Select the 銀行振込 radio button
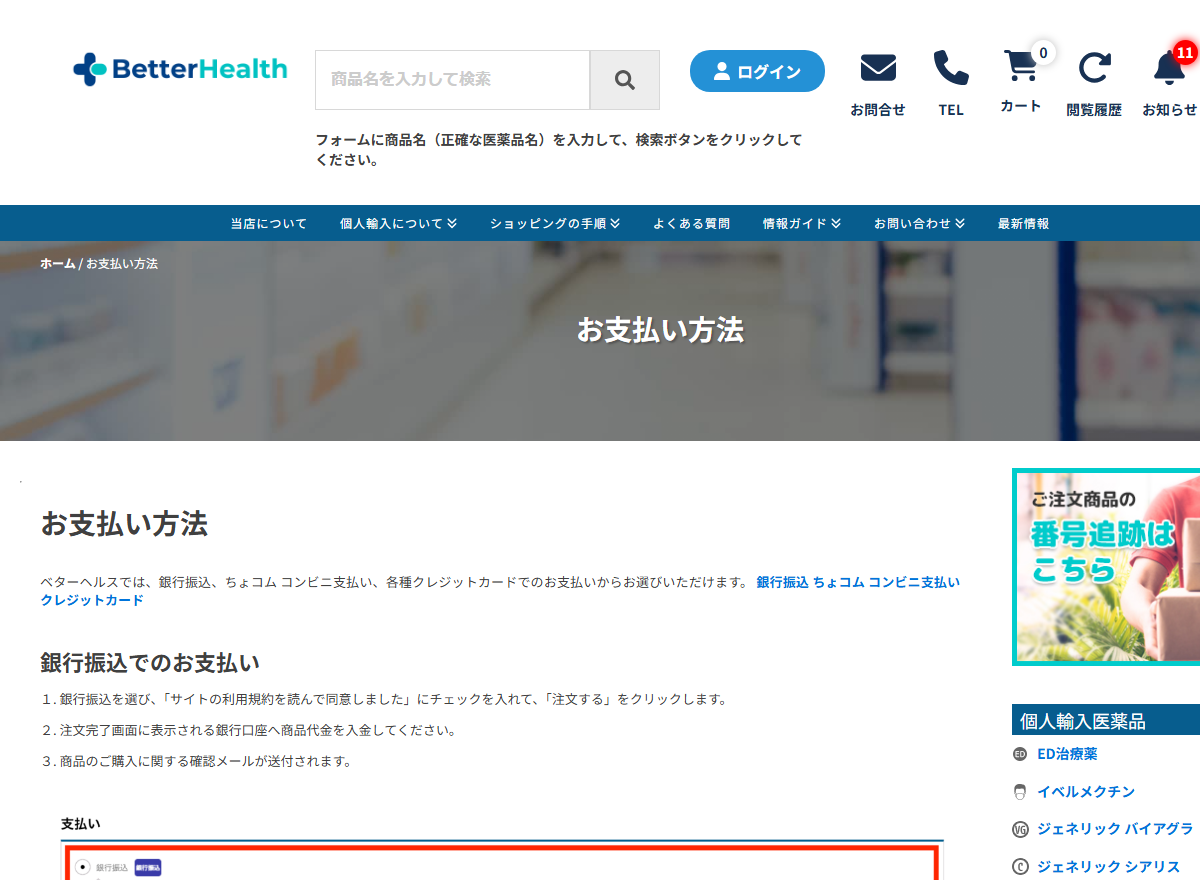 pyautogui.click(x=83, y=867)
